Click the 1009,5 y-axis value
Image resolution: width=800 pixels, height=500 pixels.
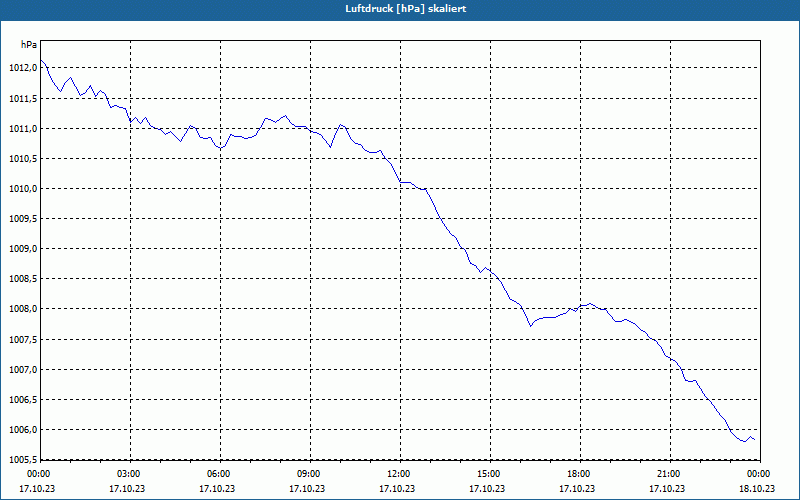point(23,219)
